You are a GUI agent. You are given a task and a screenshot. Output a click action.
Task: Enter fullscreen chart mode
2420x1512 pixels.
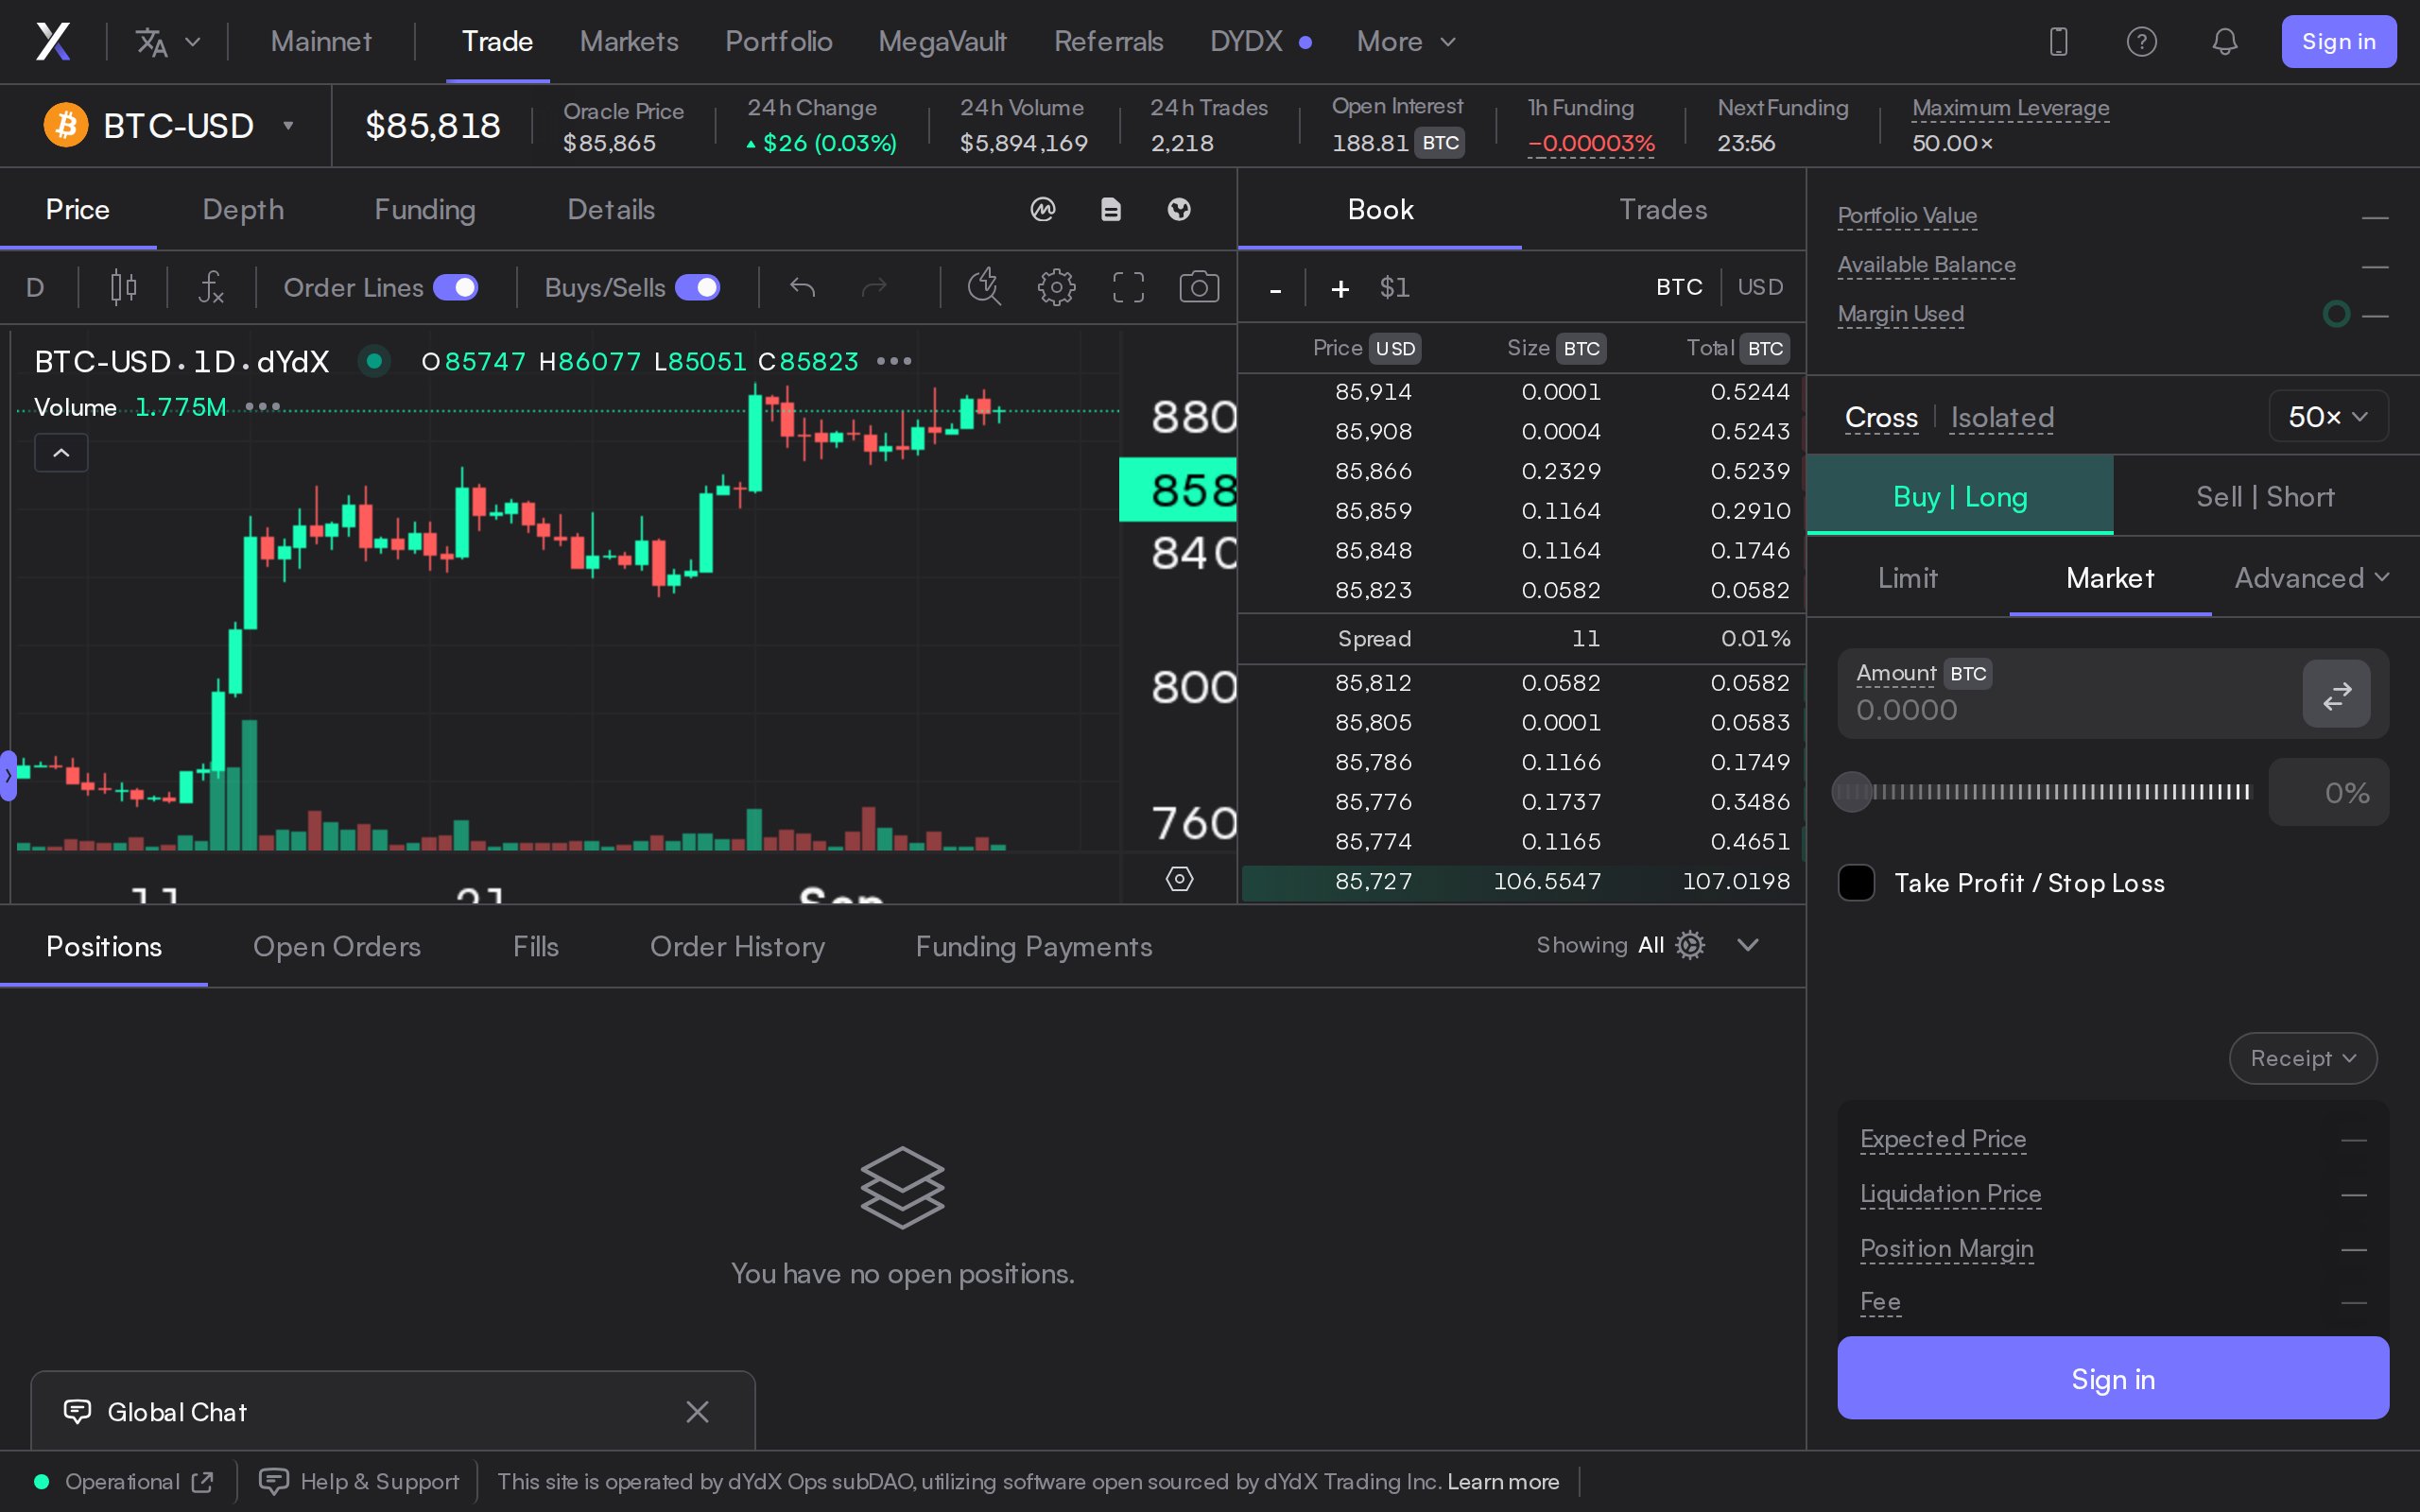click(1128, 288)
